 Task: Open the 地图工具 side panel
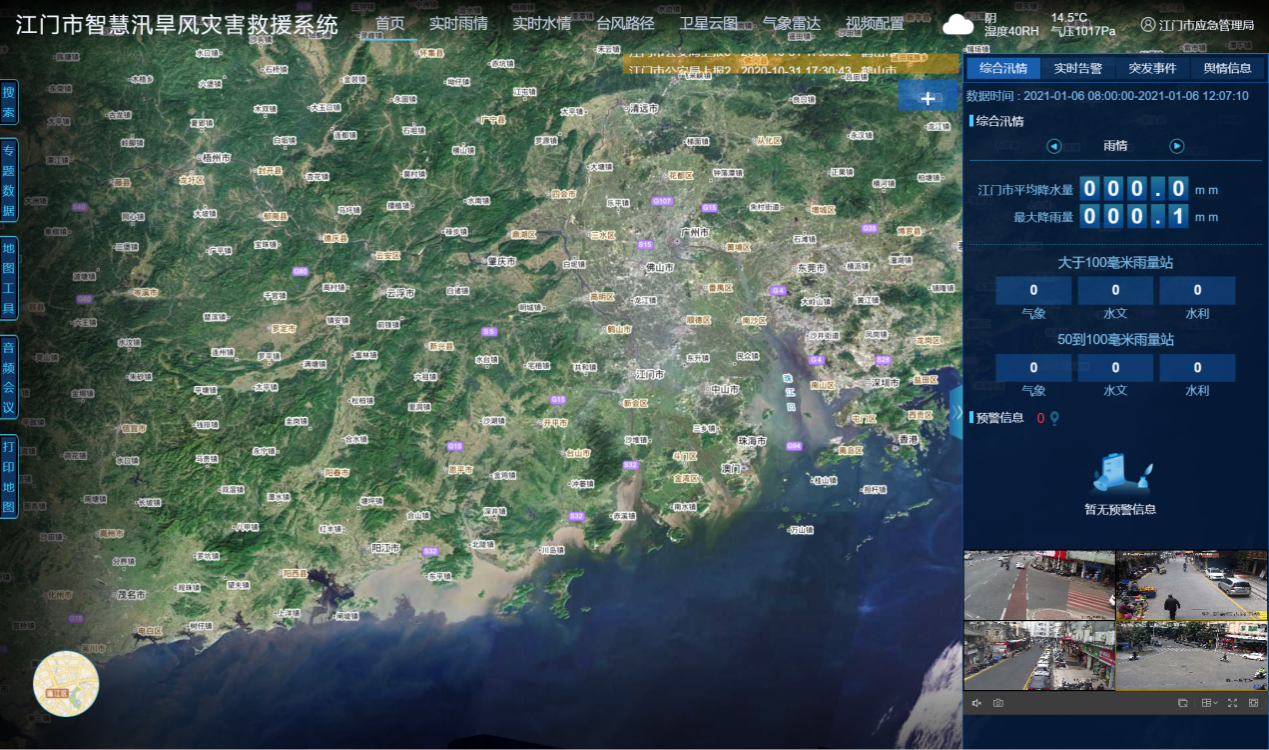pos(8,278)
